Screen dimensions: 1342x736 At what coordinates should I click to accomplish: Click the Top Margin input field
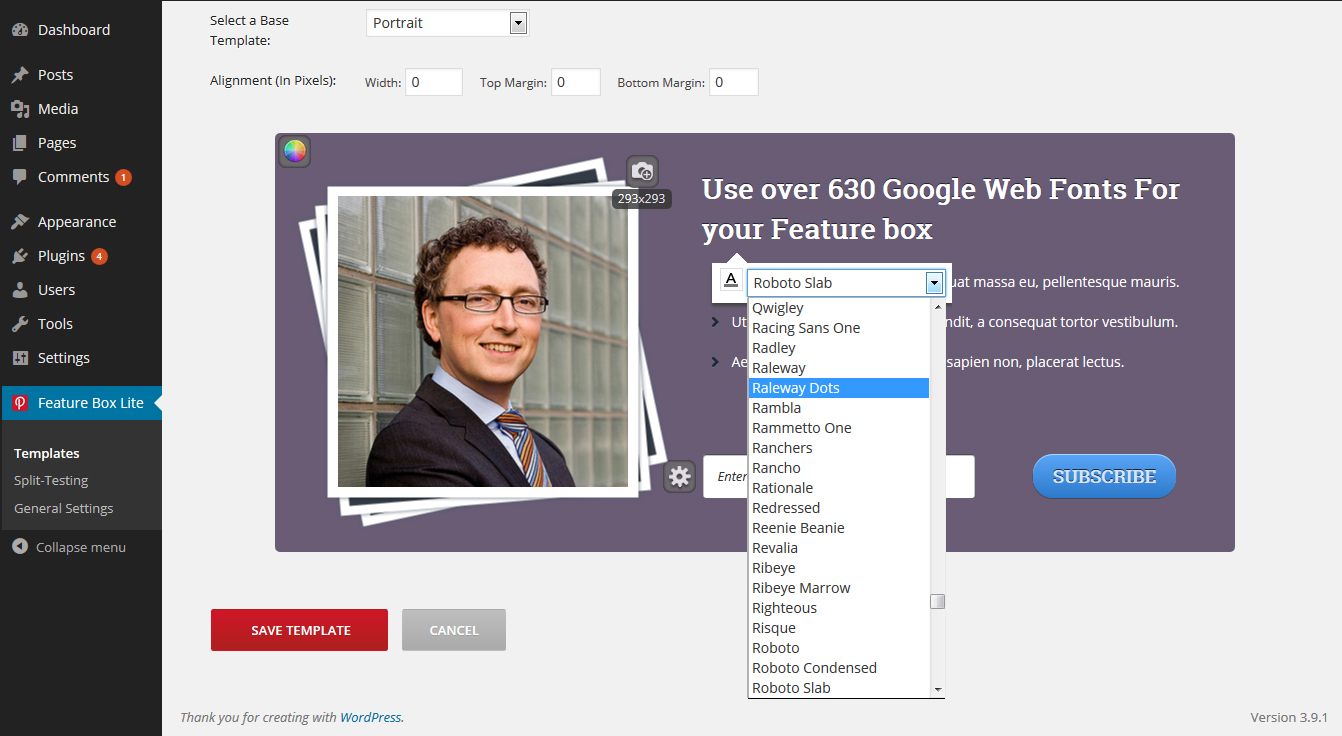576,82
